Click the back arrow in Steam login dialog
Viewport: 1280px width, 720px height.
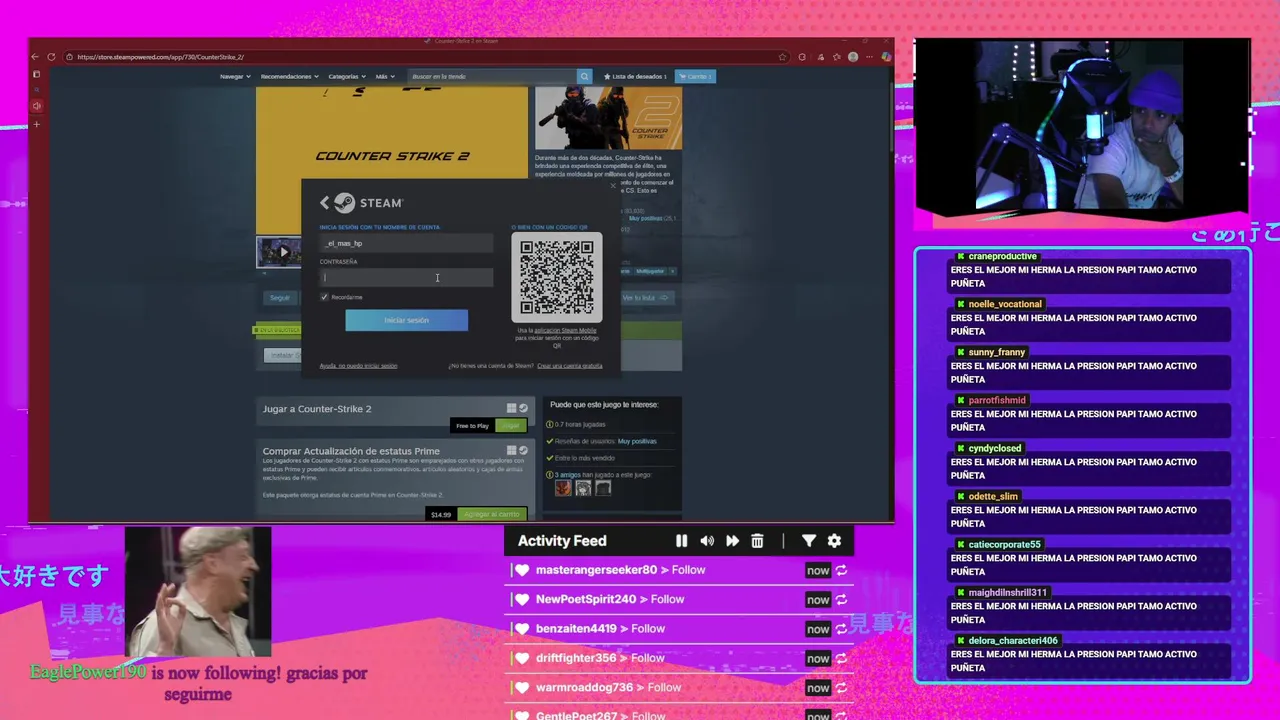tap(324, 203)
